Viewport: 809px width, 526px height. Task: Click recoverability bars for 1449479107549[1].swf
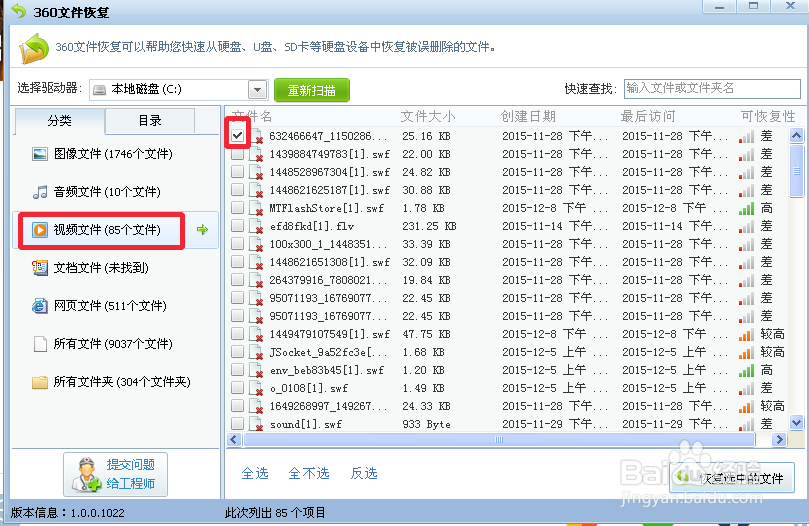tap(746, 334)
